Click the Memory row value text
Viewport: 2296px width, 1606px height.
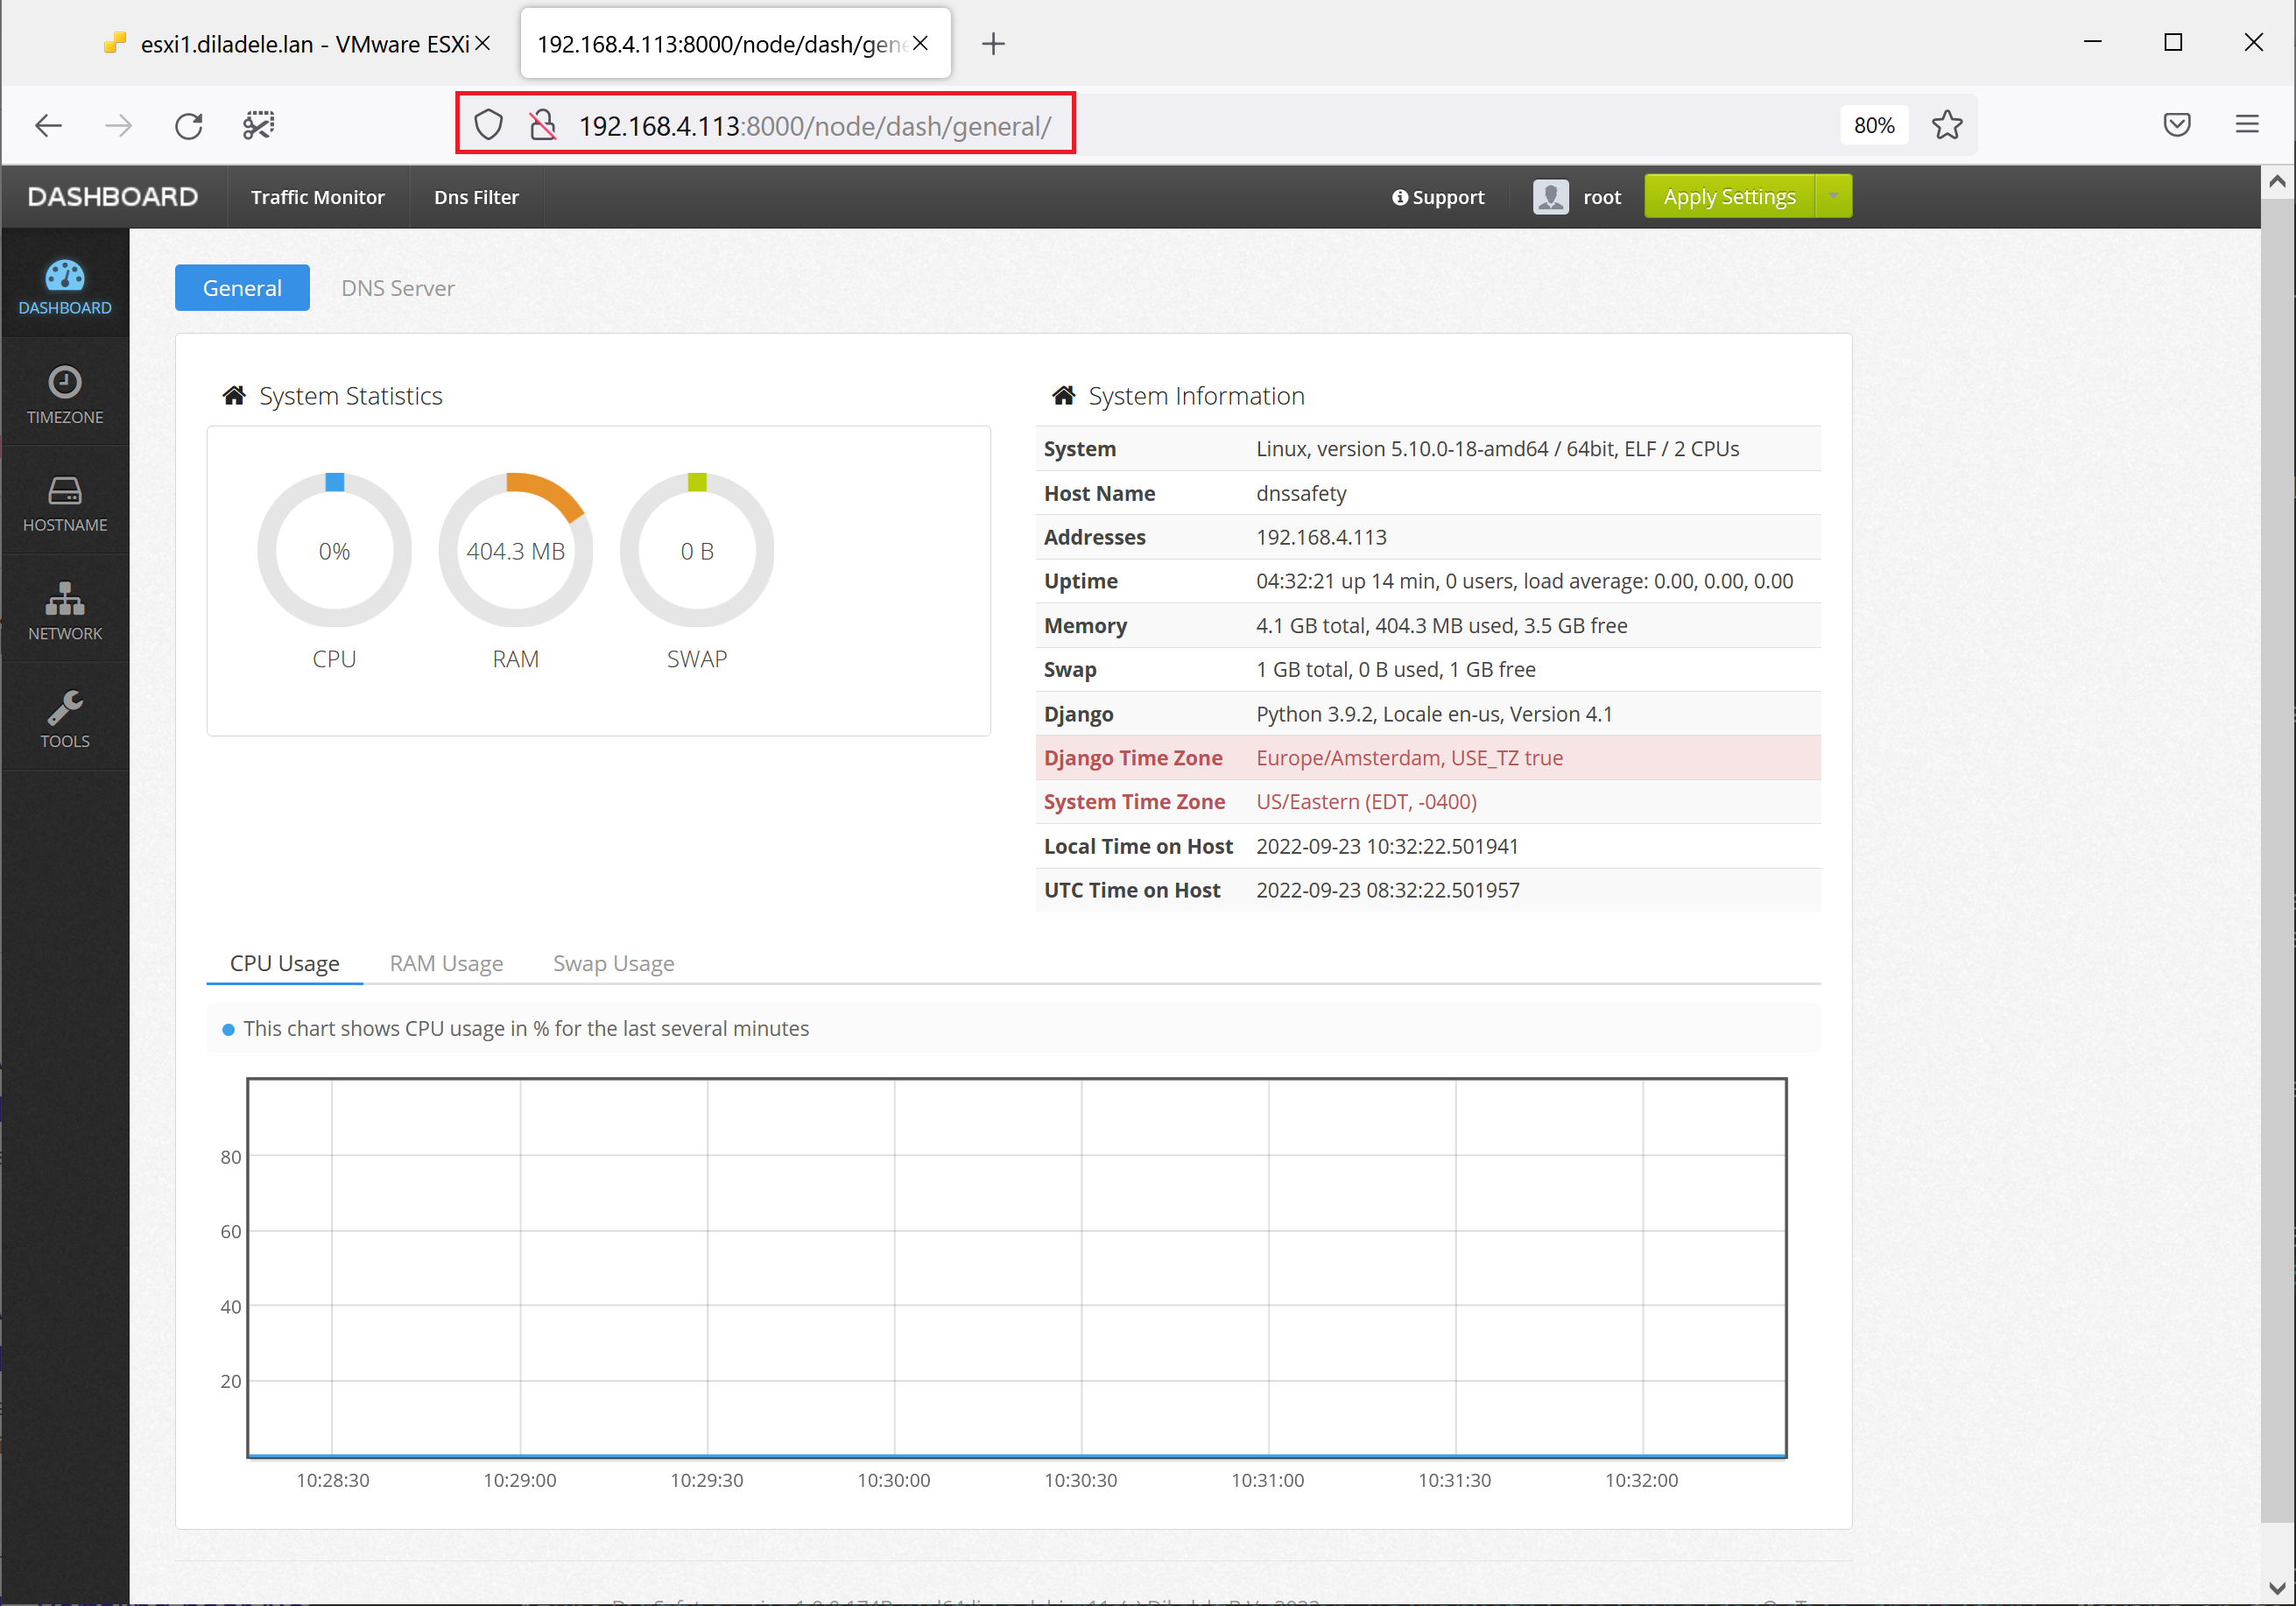point(1441,625)
